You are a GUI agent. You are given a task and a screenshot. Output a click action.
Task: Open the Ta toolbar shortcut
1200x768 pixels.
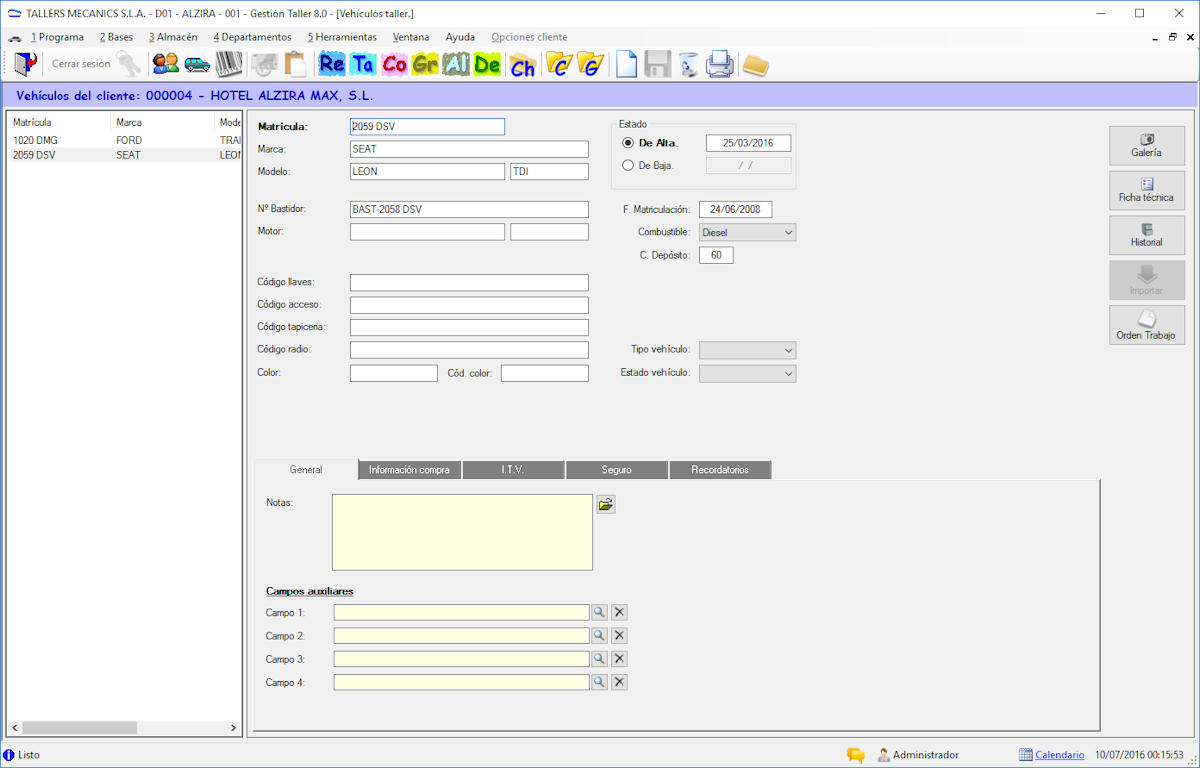363,65
